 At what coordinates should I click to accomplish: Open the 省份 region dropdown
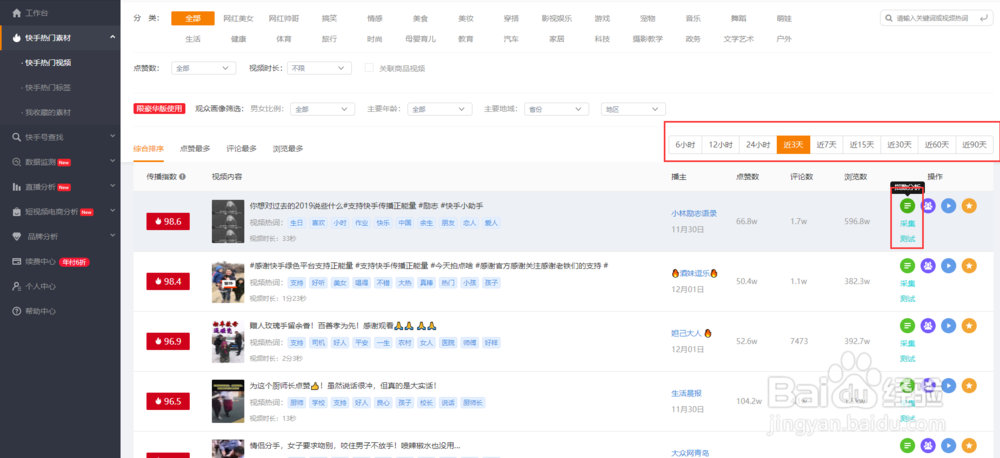(x=555, y=109)
